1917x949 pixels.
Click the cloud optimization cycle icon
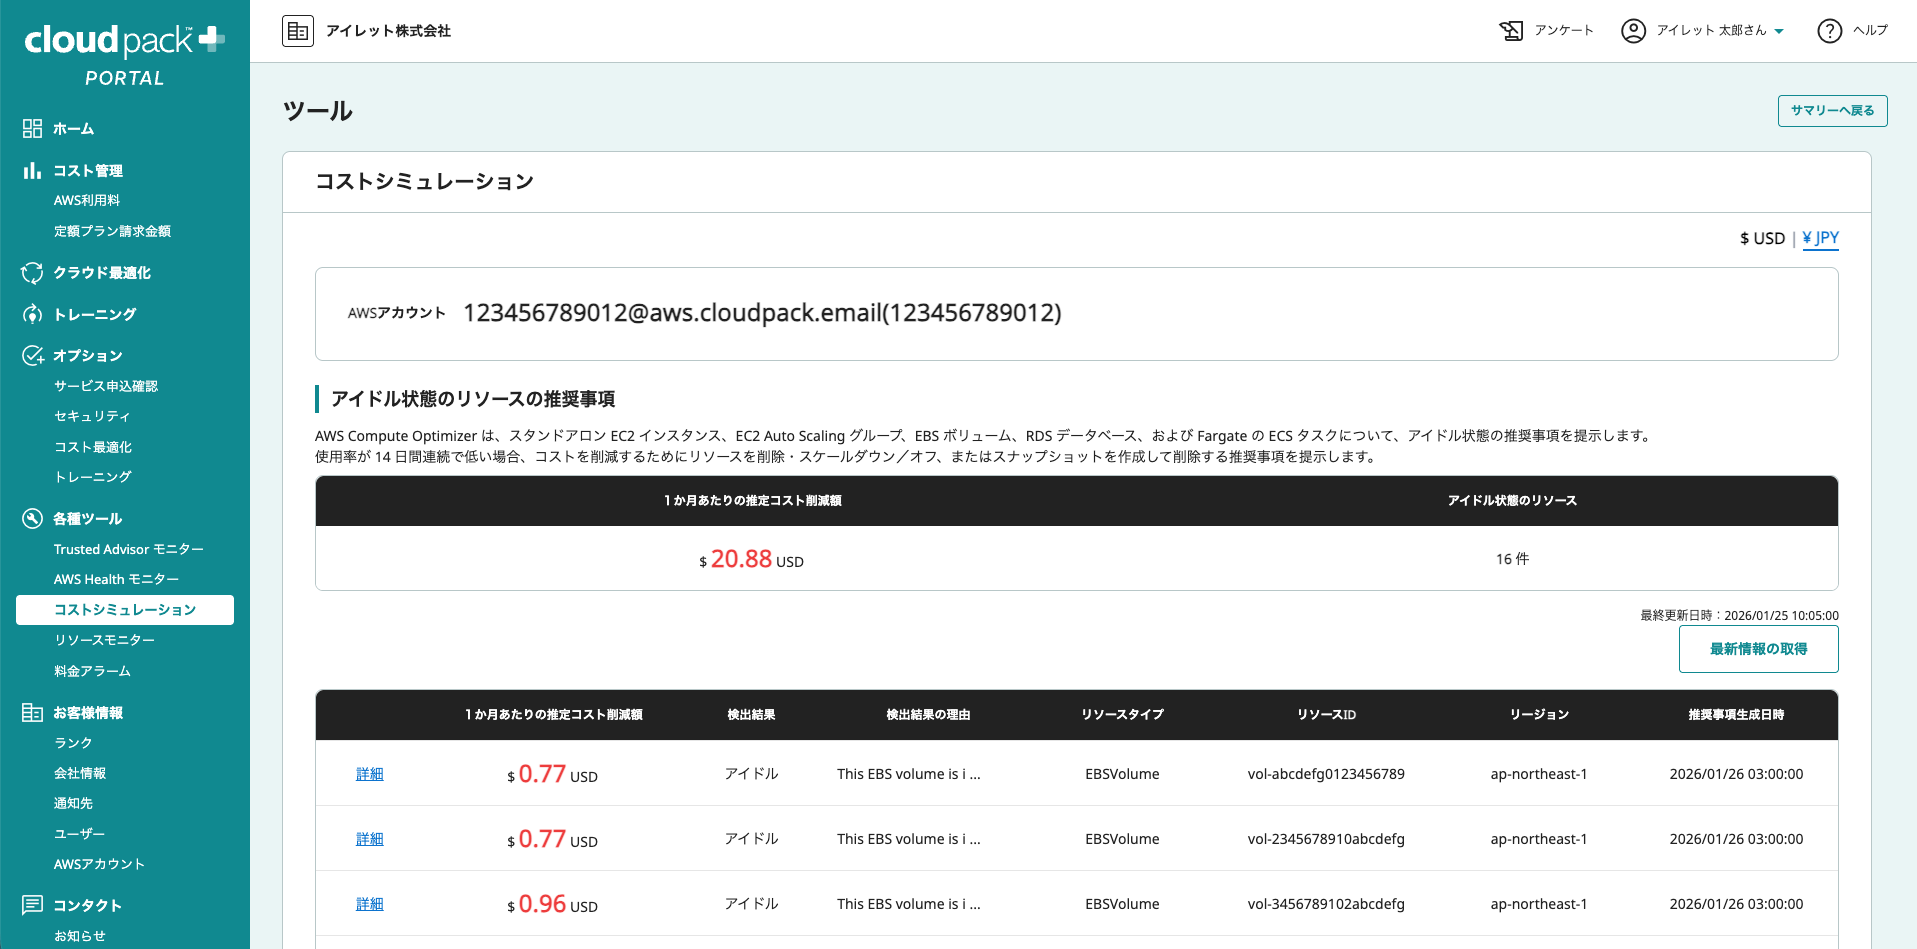(32, 273)
